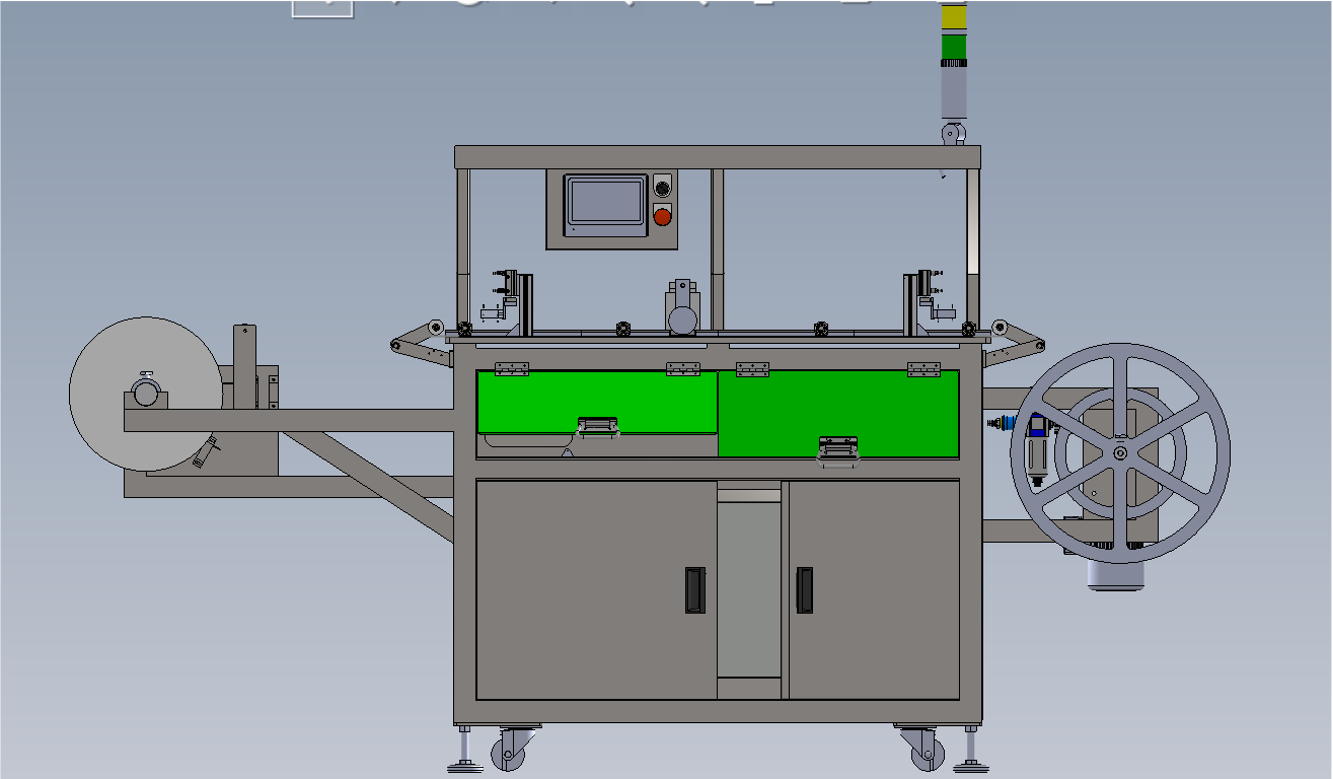
Task: Click the red emergency stop button
Action: [661, 215]
